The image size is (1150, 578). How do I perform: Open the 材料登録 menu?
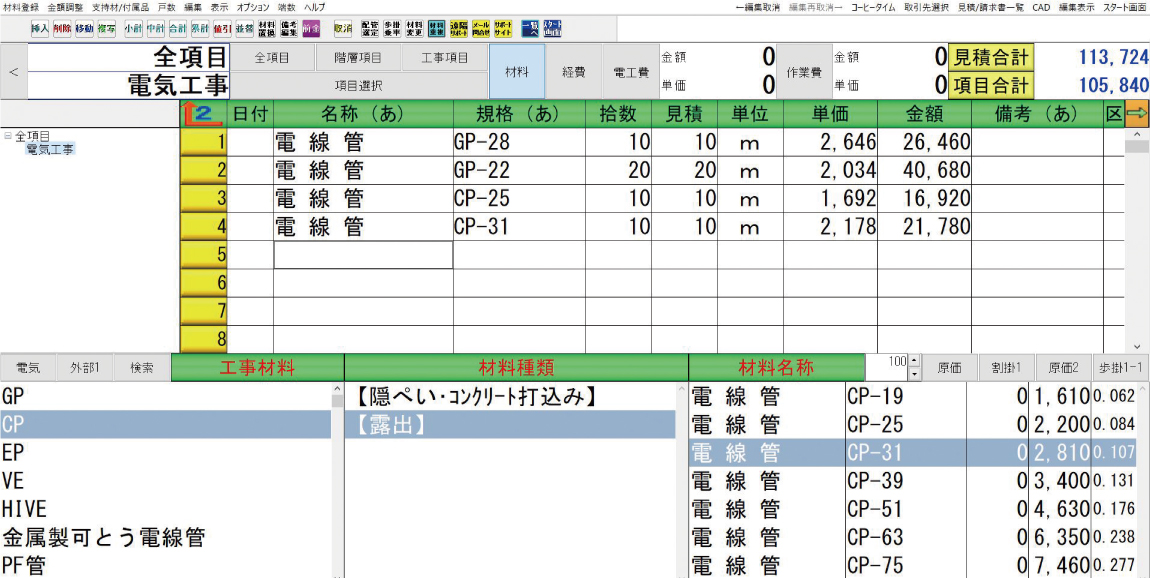click(21, 7)
